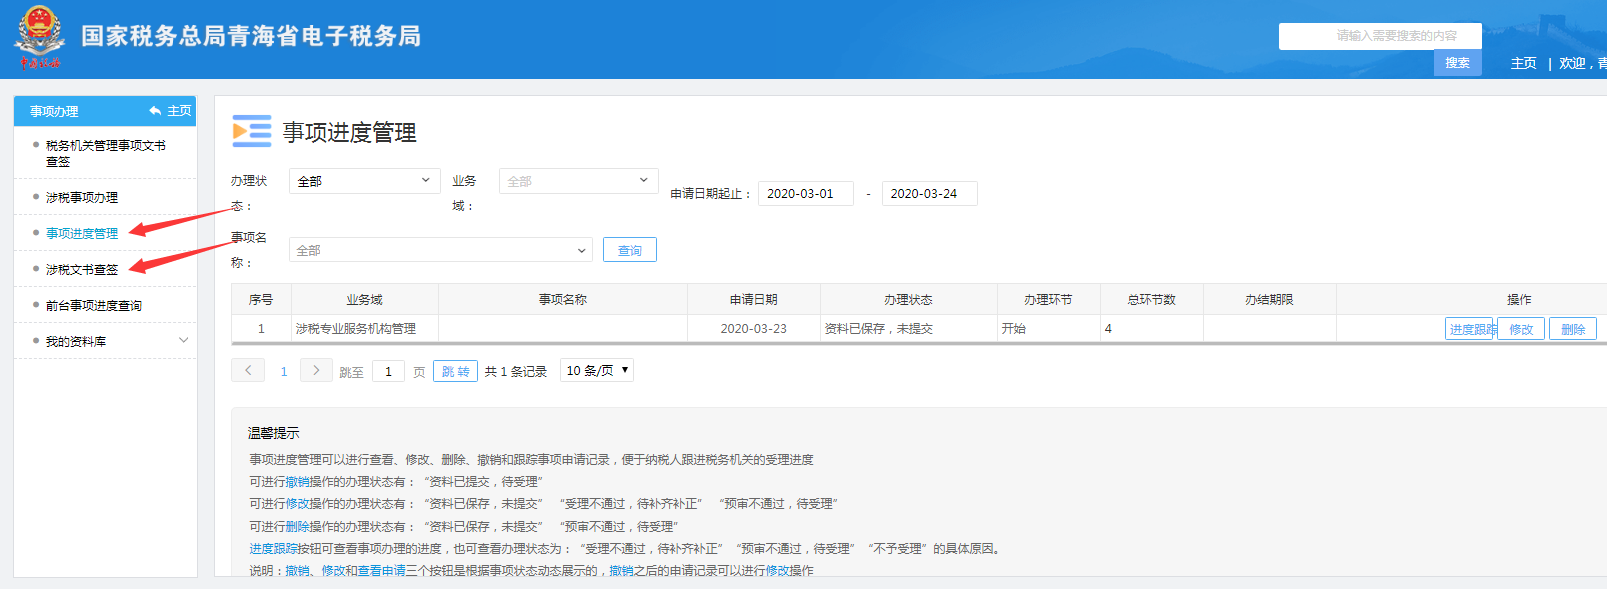Open 税务机关管理事项文书查签 menu item
Screen dimensions: 1607x589
pos(106,153)
